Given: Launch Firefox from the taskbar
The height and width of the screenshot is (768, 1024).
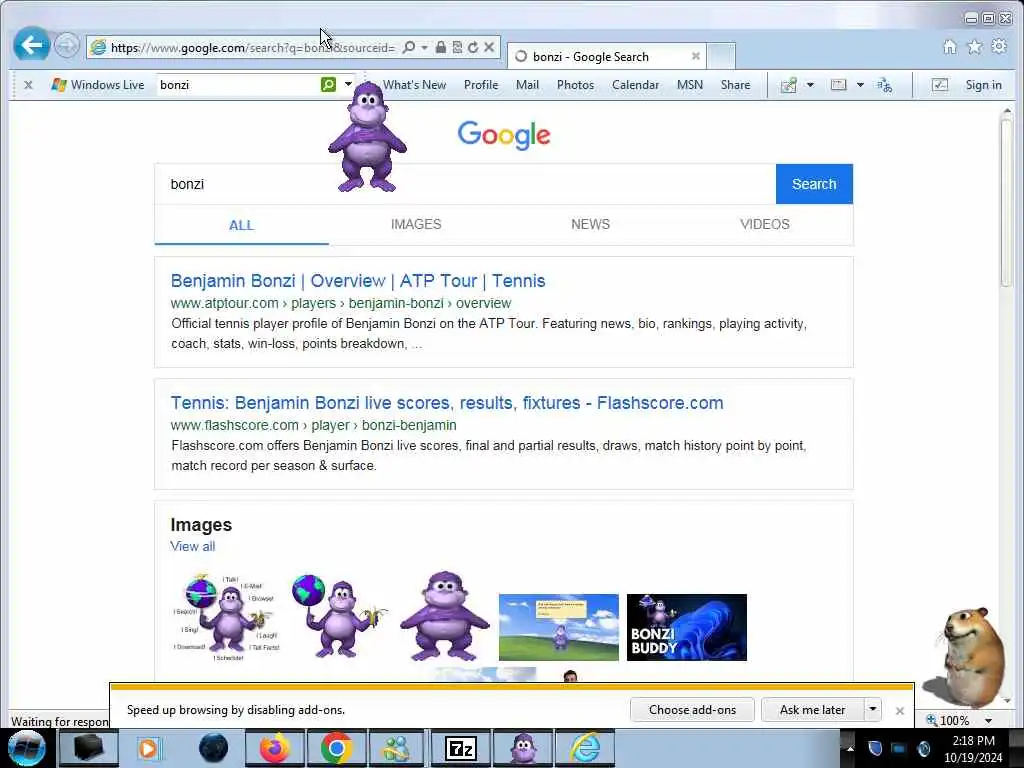Looking at the screenshot, I should 275,748.
